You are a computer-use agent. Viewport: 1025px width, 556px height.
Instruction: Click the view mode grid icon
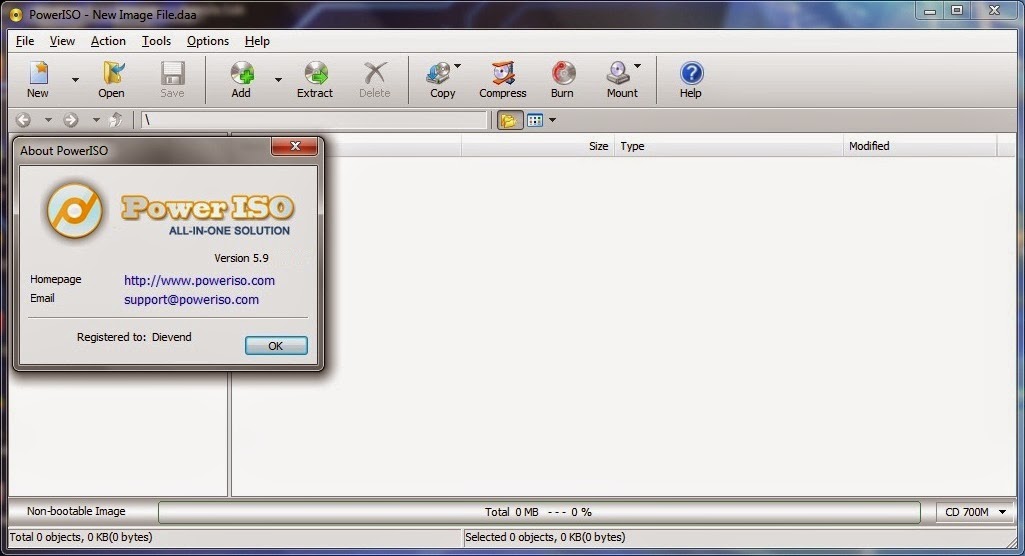(535, 120)
